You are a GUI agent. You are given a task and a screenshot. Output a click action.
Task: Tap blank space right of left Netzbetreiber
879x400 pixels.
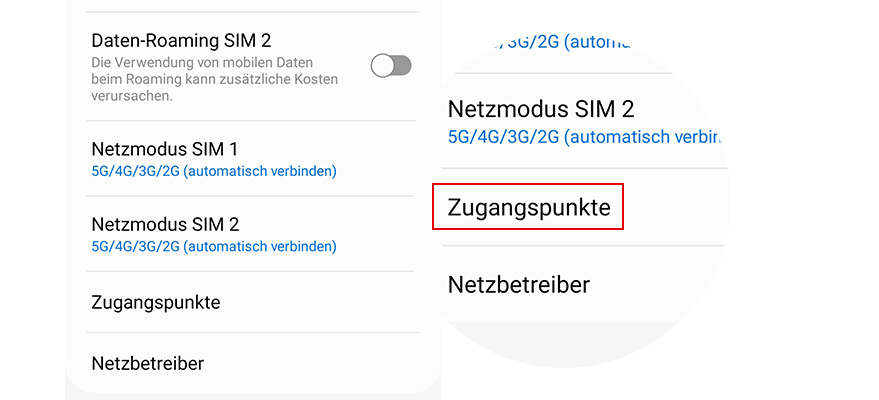tap(320, 363)
